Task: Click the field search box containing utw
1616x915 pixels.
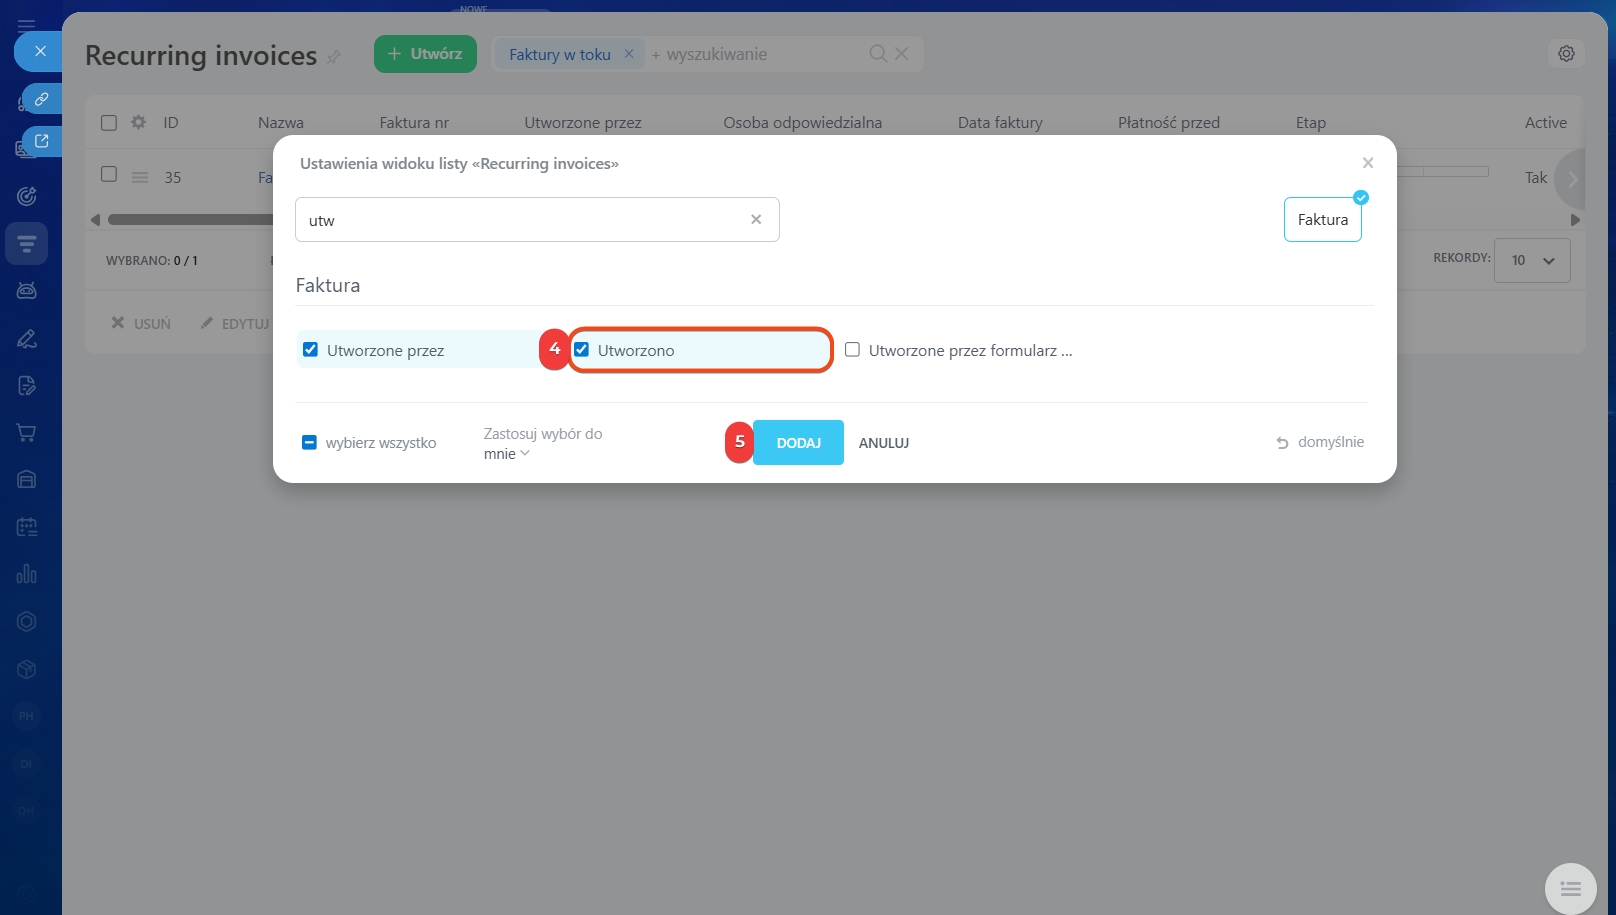Action: tap(537, 220)
